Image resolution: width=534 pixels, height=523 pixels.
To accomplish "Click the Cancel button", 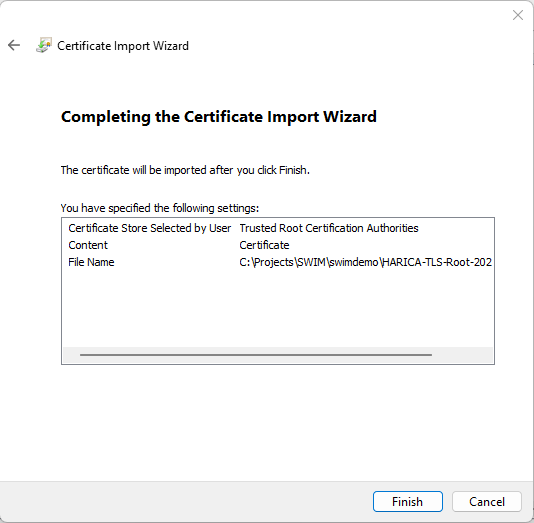I will tap(487, 502).
